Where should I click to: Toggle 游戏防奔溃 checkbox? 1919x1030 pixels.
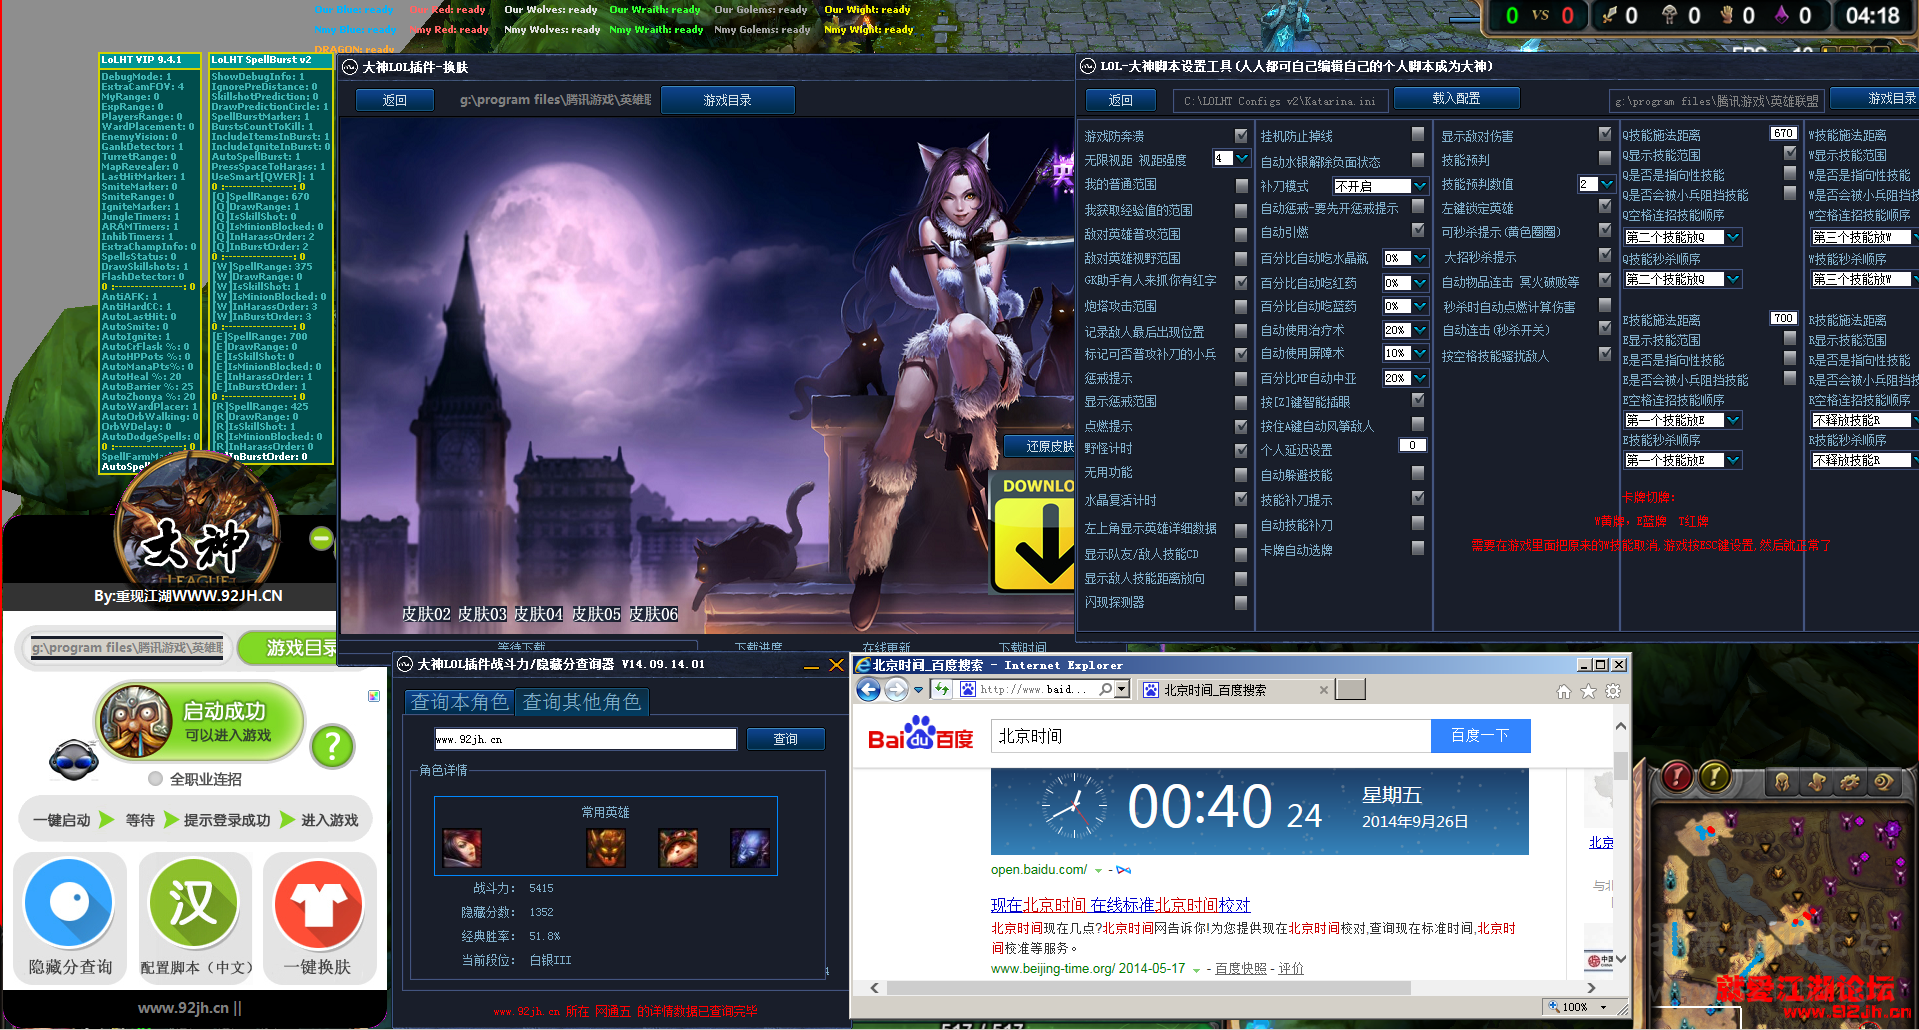(1241, 136)
